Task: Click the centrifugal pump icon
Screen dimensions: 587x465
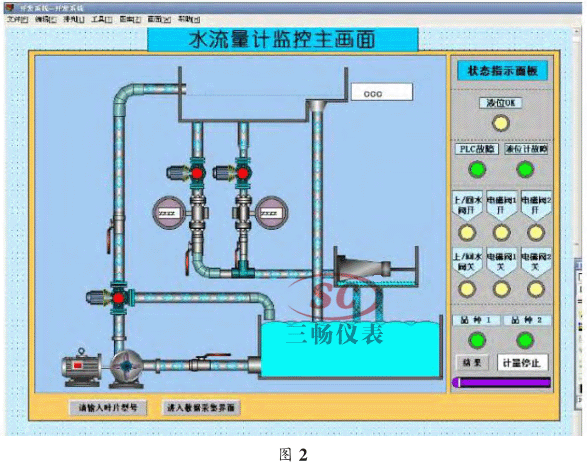Action: [x=127, y=368]
